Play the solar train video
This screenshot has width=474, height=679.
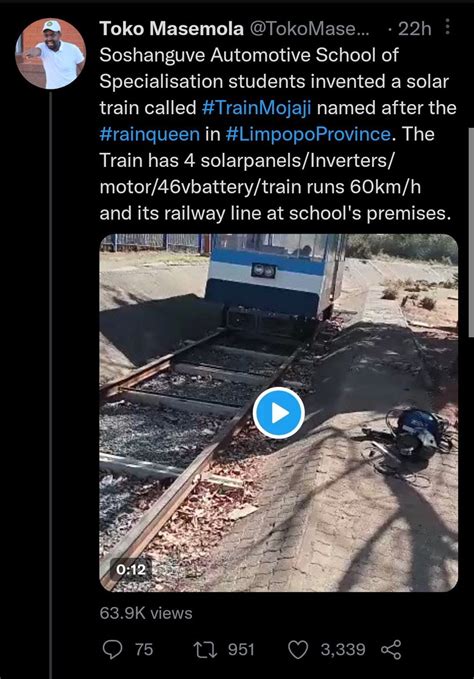click(x=278, y=413)
